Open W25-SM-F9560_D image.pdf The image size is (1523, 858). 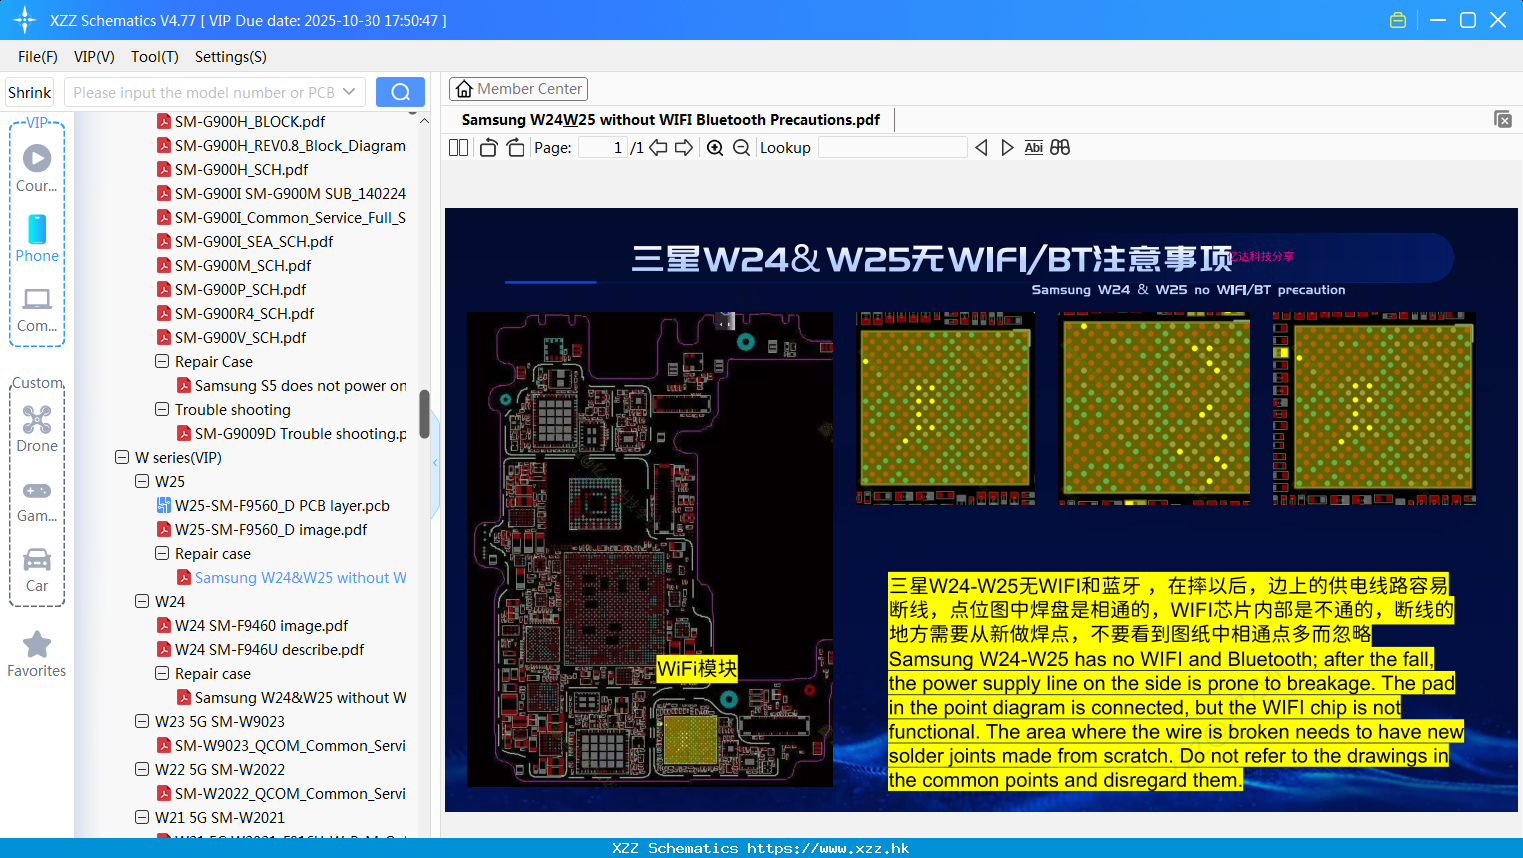(x=261, y=530)
